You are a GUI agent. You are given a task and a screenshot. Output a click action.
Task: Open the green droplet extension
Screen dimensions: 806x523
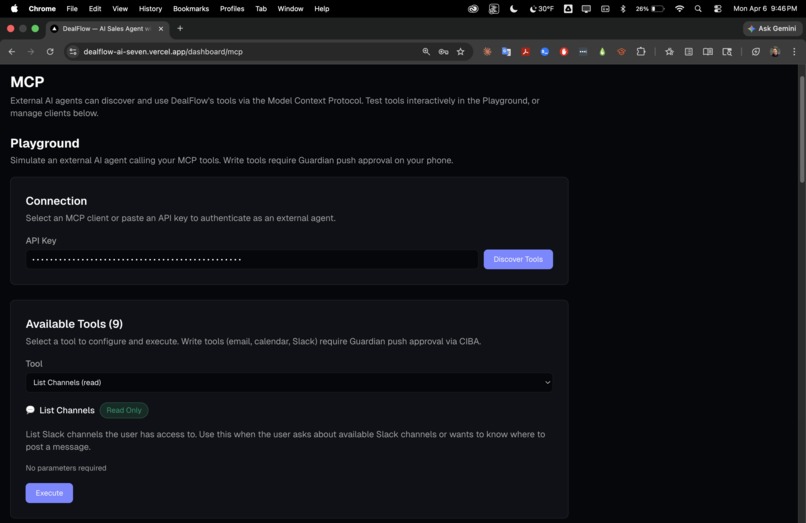click(602, 51)
